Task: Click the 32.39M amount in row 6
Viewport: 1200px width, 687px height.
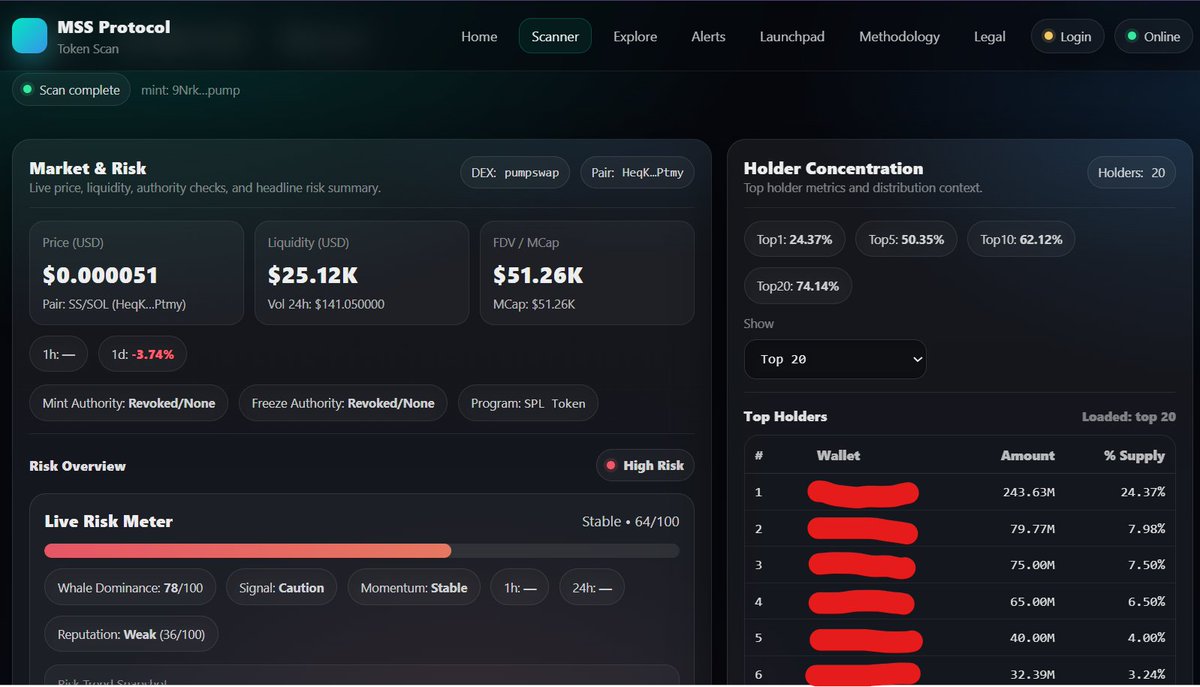Action: (1033, 674)
